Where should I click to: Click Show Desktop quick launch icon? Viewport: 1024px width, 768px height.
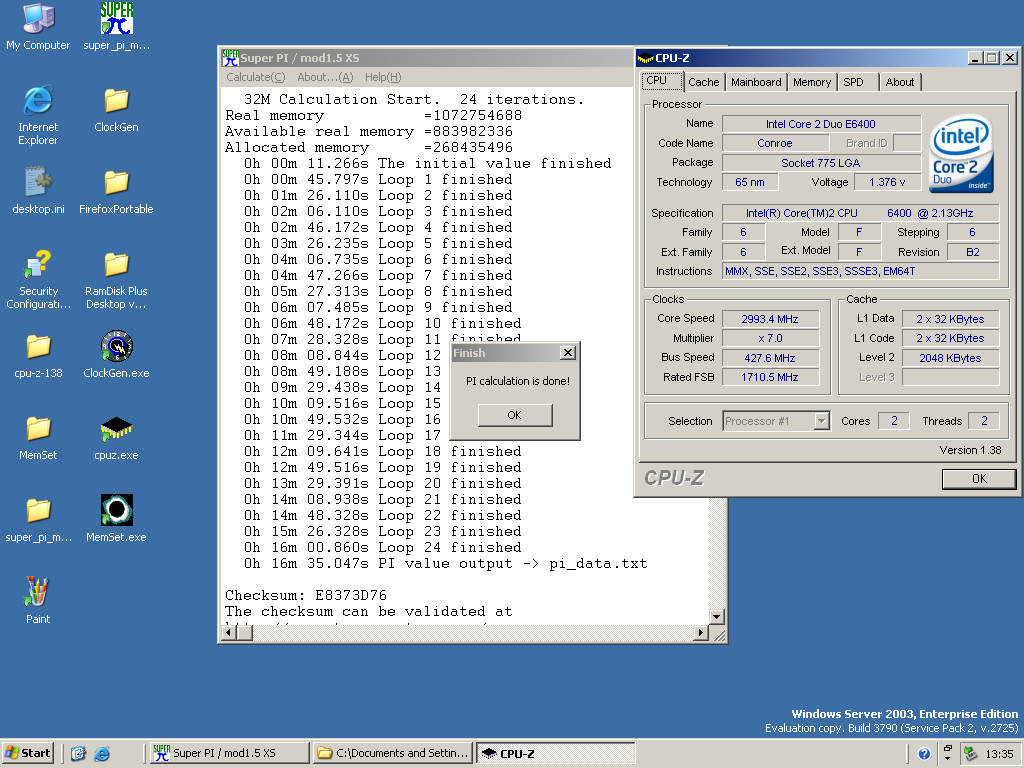click(78, 754)
